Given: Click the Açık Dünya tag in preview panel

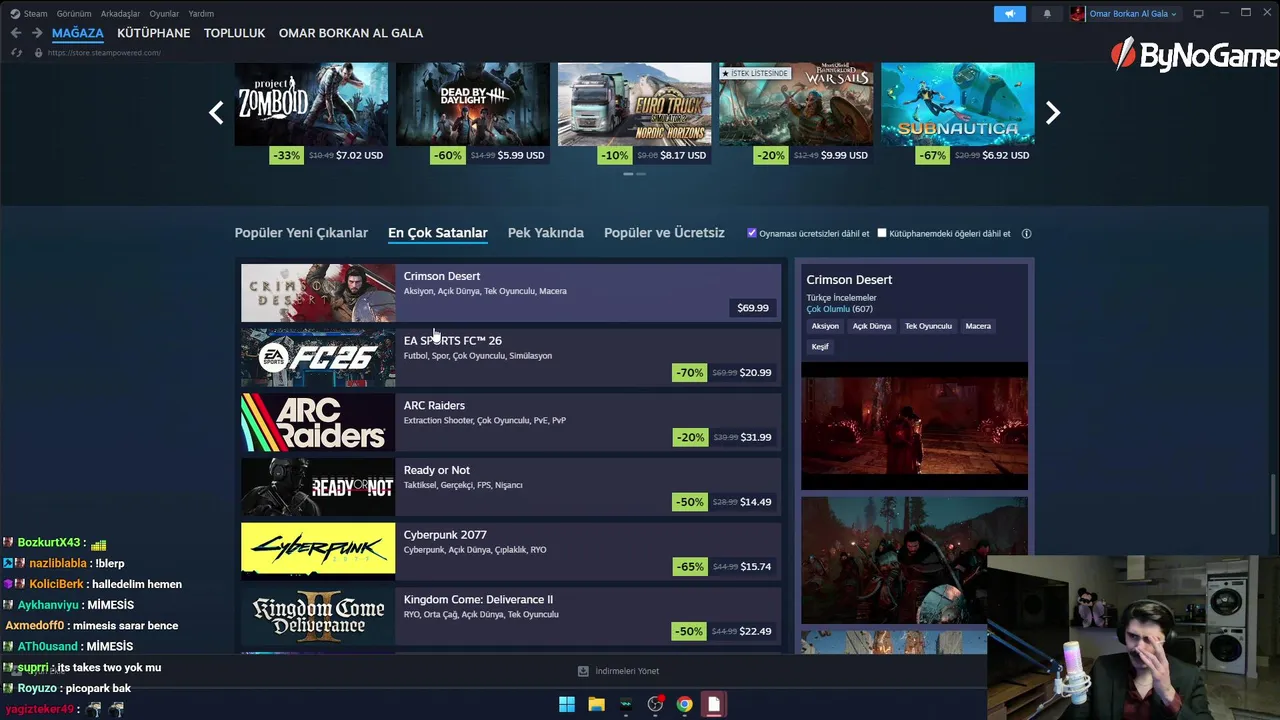Looking at the screenshot, I should tap(872, 326).
